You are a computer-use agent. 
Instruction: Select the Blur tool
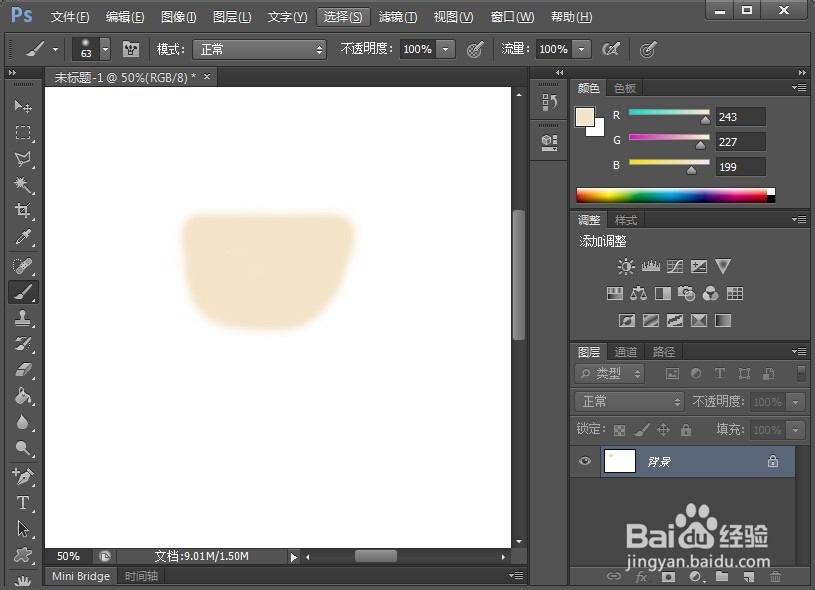(x=22, y=422)
